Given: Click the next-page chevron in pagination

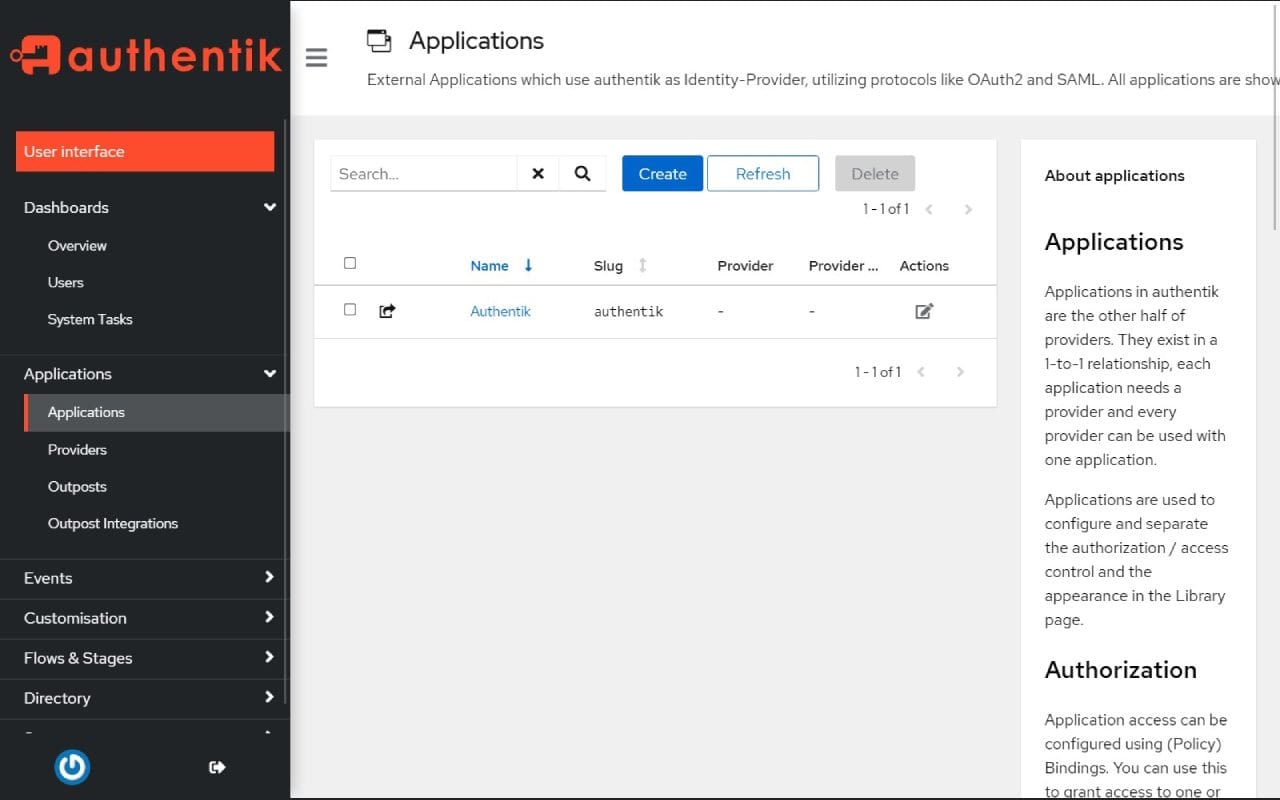Looking at the screenshot, I should (x=968, y=209).
